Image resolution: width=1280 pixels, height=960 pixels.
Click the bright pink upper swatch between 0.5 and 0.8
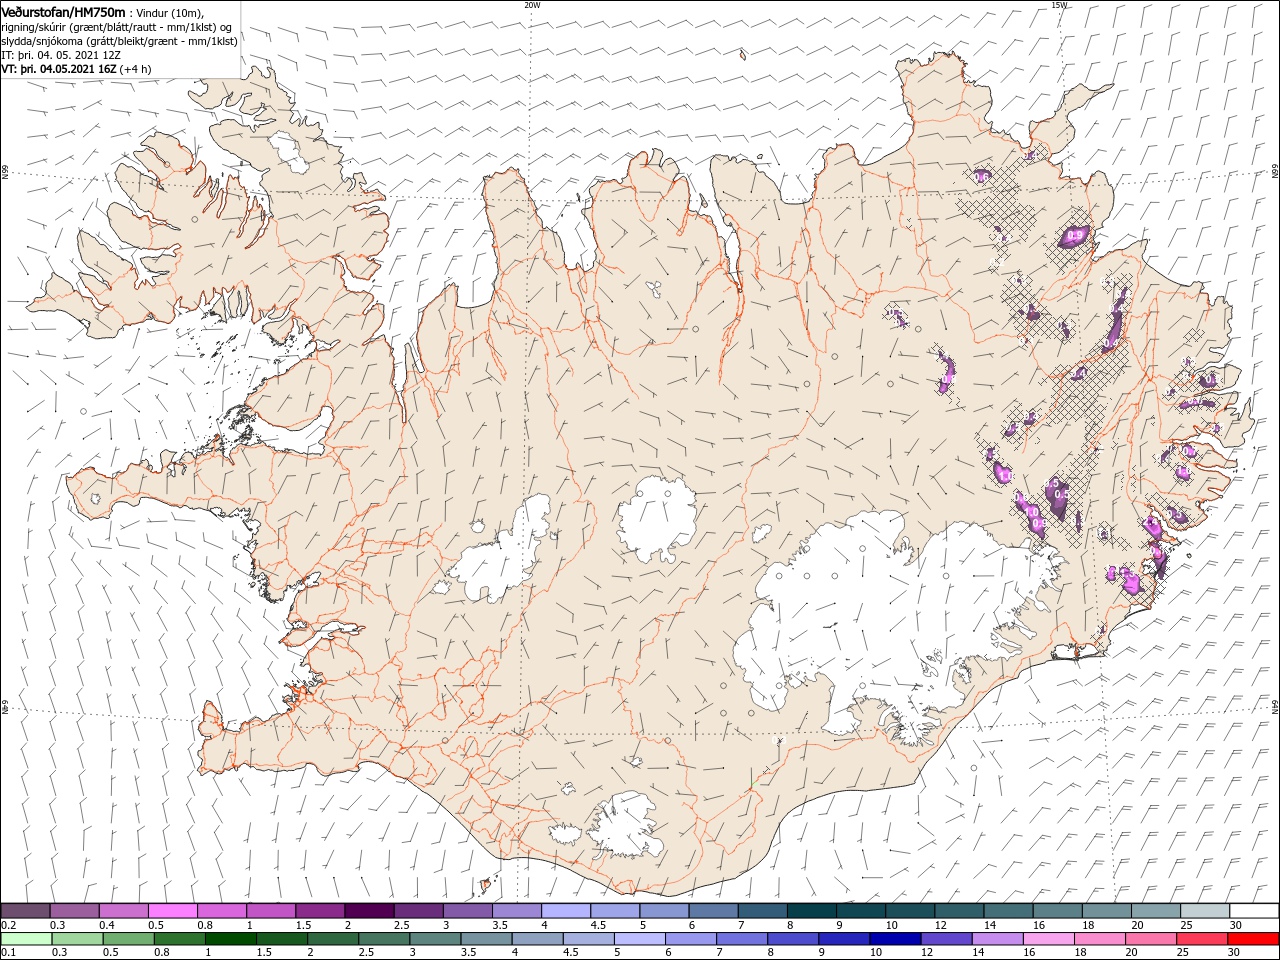(x=172, y=910)
